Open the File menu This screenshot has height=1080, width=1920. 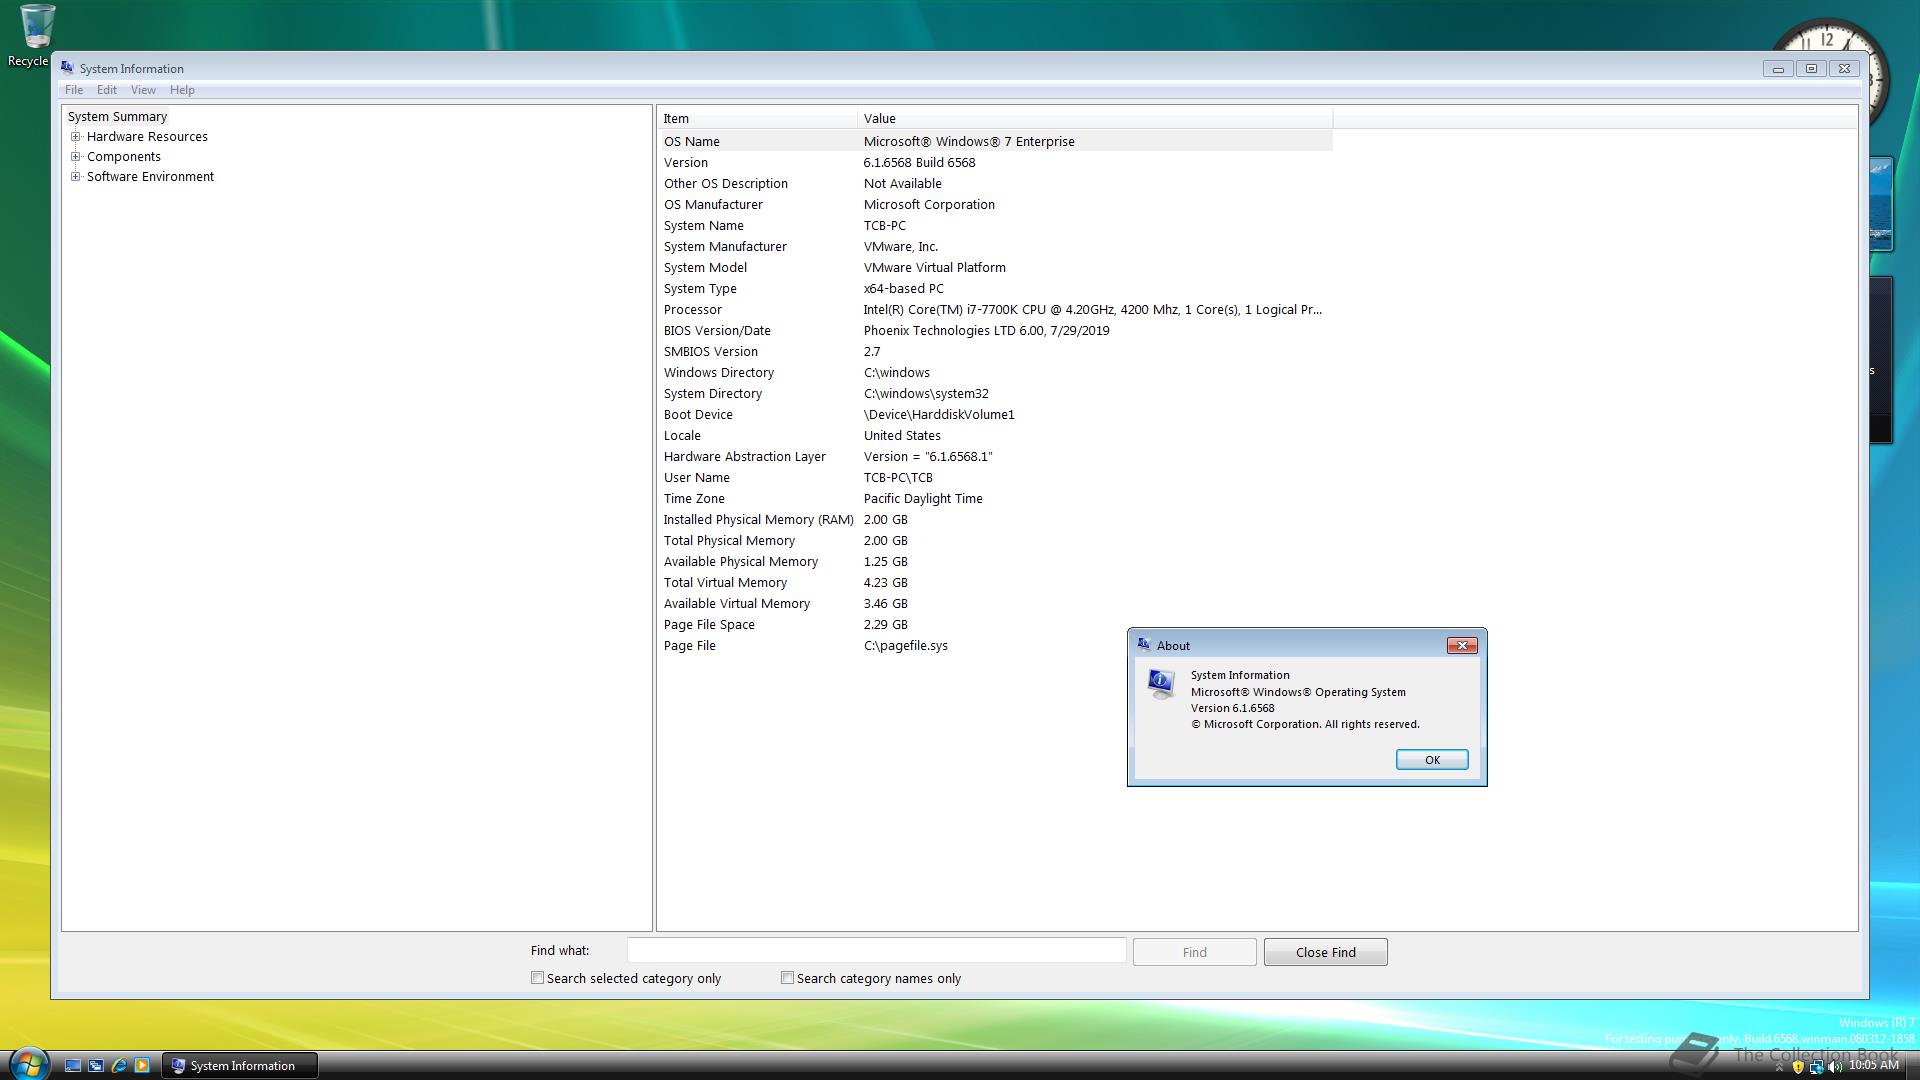[x=74, y=90]
